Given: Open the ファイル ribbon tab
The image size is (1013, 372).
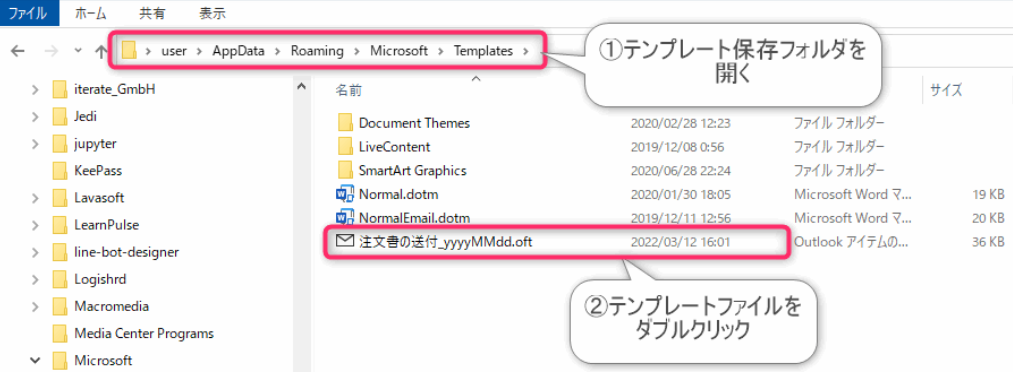Looking at the screenshot, I should (29, 13).
